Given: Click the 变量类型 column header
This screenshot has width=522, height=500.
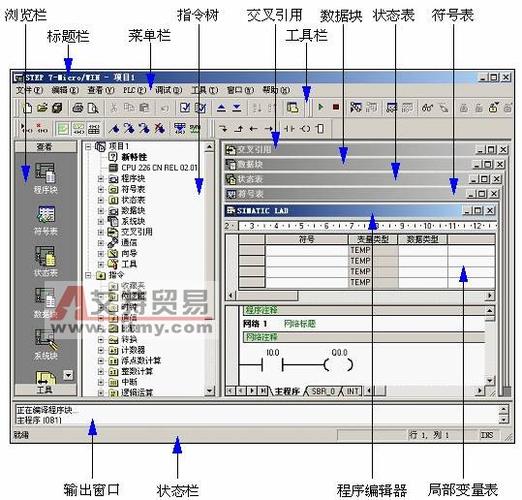Looking at the screenshot, I should point(373,239).
